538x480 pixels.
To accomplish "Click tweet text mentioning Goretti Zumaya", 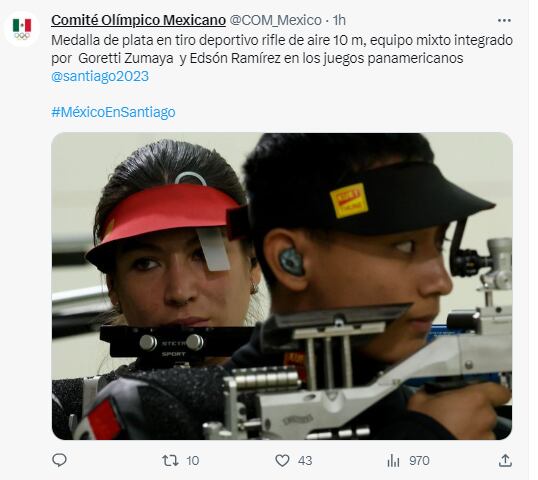I will [x=126, y=58].
